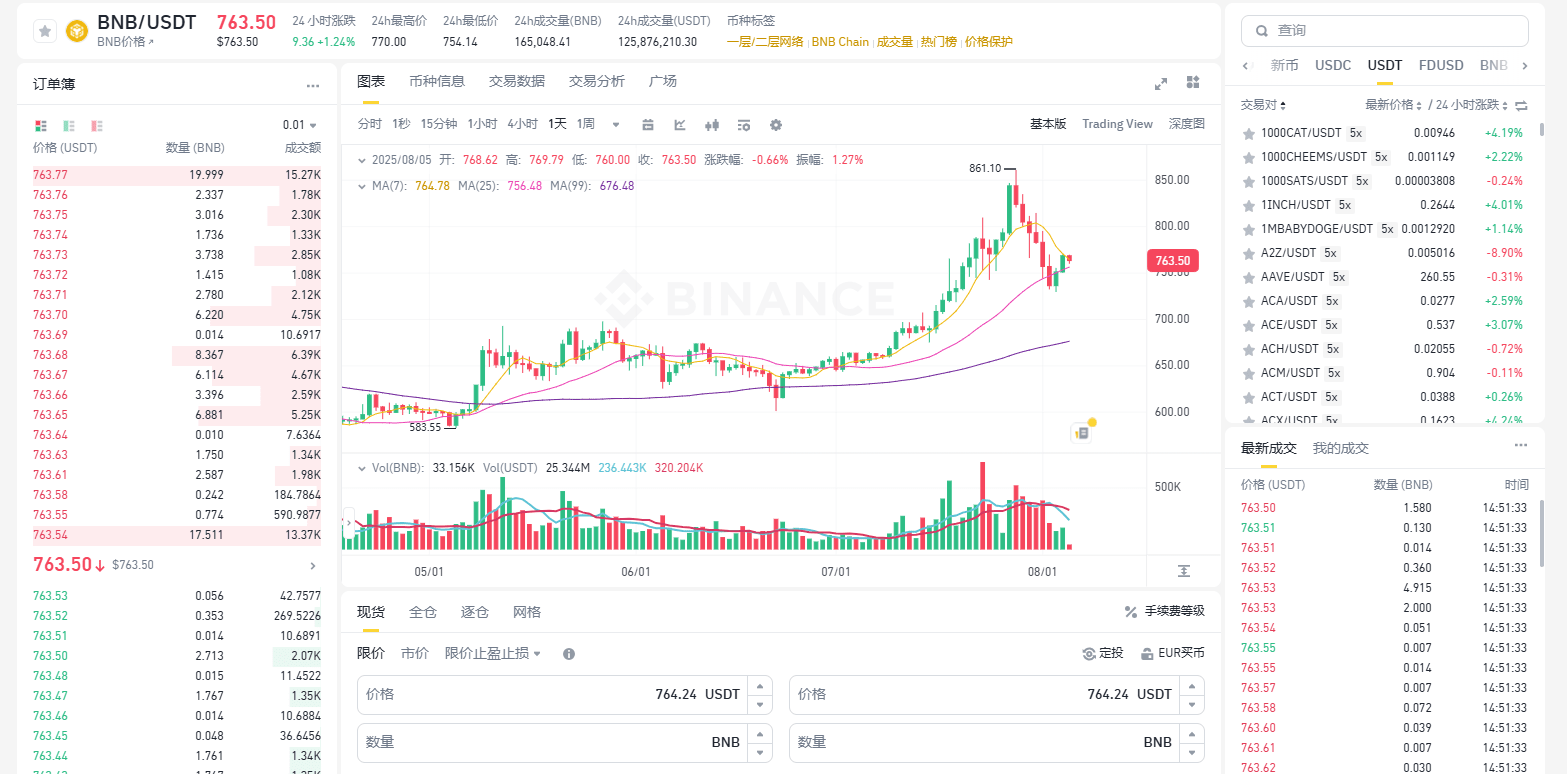Open the info icon beside 限价止盈止损
Image resolution: width=1567 pixels, height=774 pixels.
click(x=569, y=654)
